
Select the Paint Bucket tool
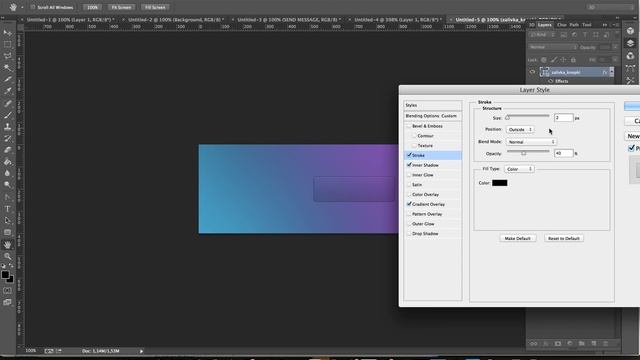[x=7, y=162]
